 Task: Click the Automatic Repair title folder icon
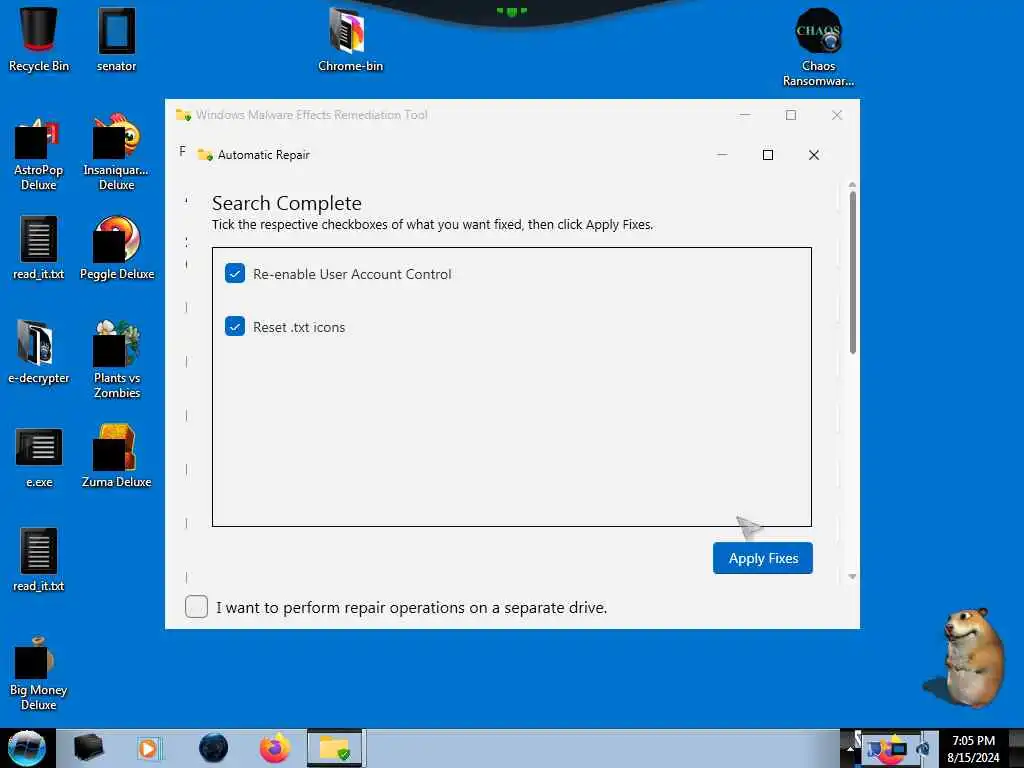coord(205,155)
